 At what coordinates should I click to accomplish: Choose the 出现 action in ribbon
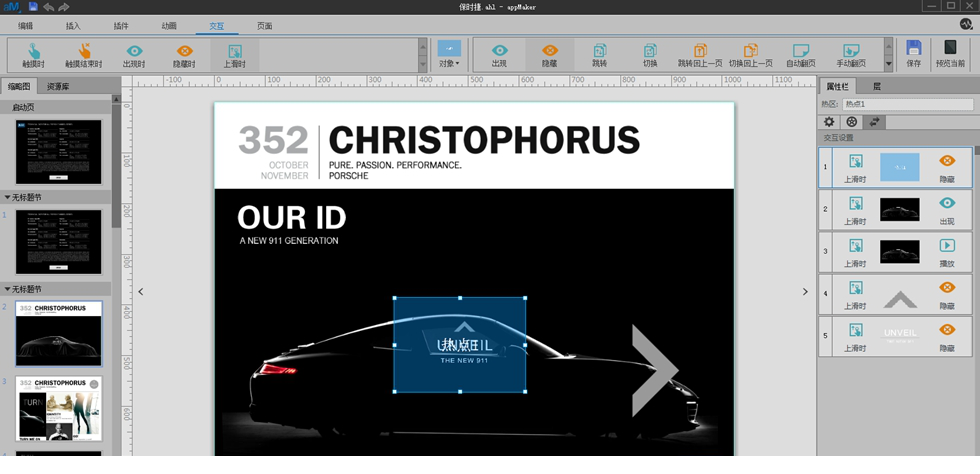click(x=499, y=55)
